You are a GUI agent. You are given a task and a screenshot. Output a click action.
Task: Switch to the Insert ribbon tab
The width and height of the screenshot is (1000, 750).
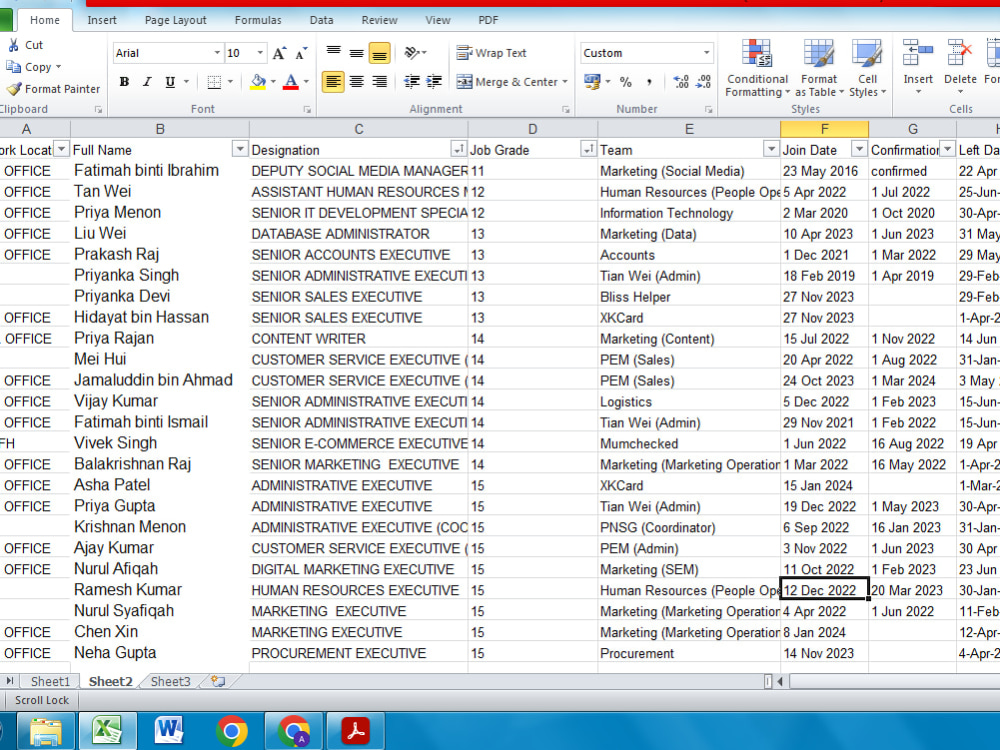click(102, 20)
